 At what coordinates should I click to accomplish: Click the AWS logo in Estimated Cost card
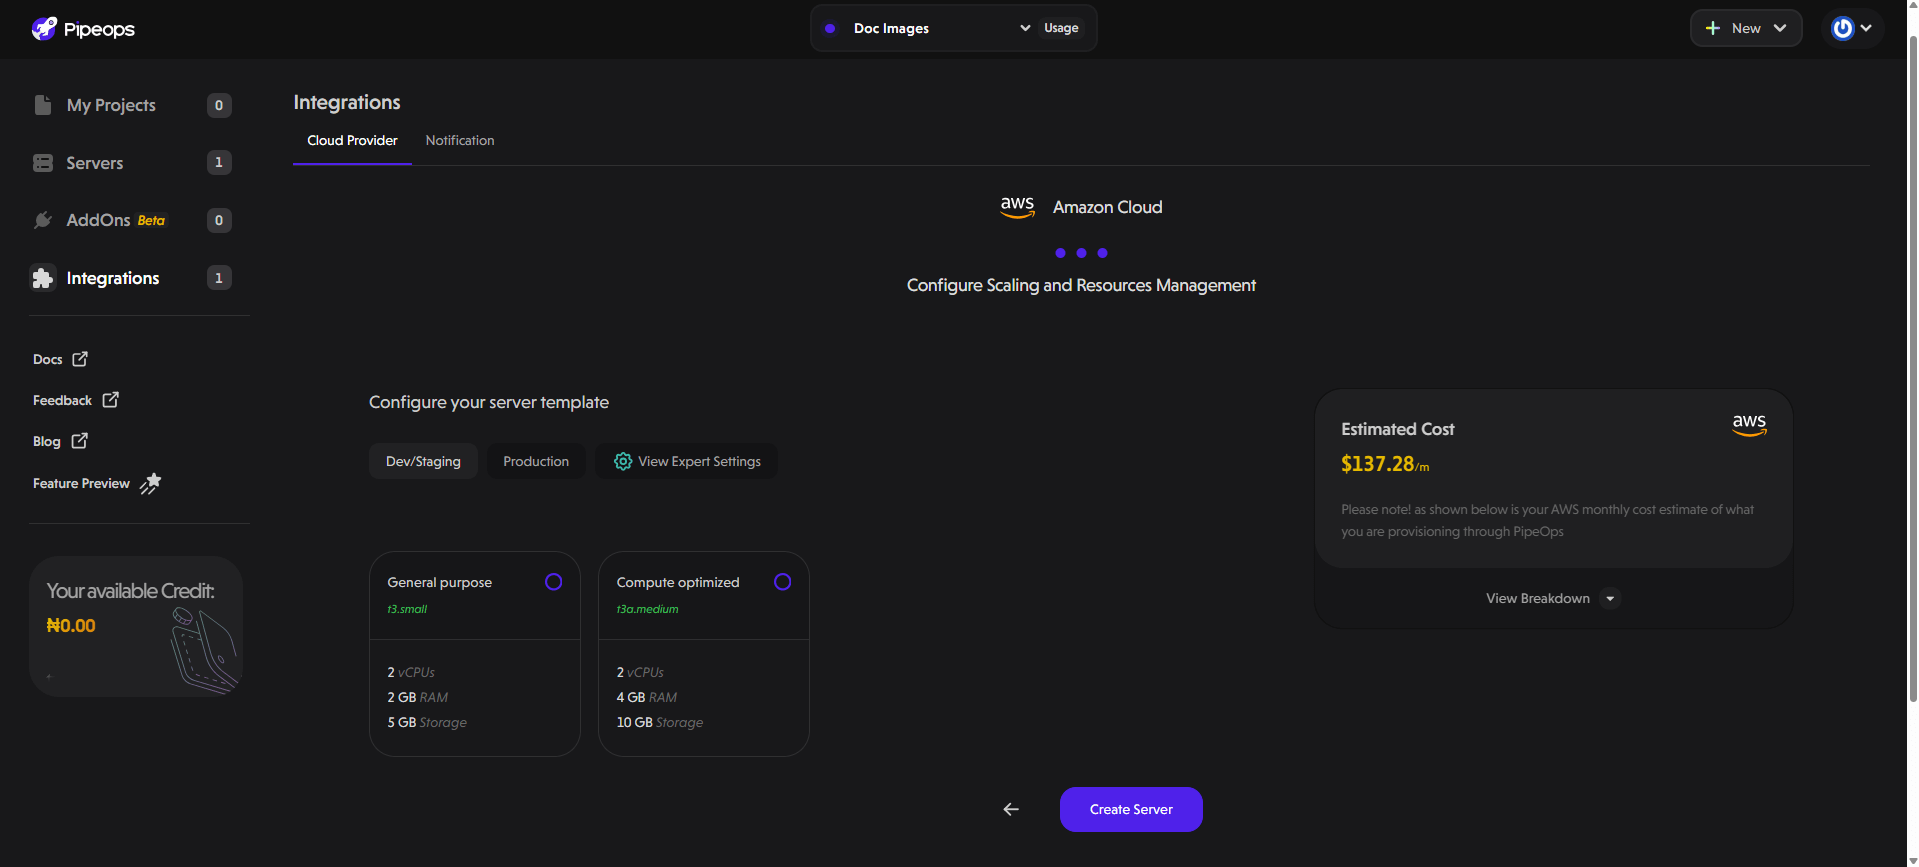click(1749, 425)
